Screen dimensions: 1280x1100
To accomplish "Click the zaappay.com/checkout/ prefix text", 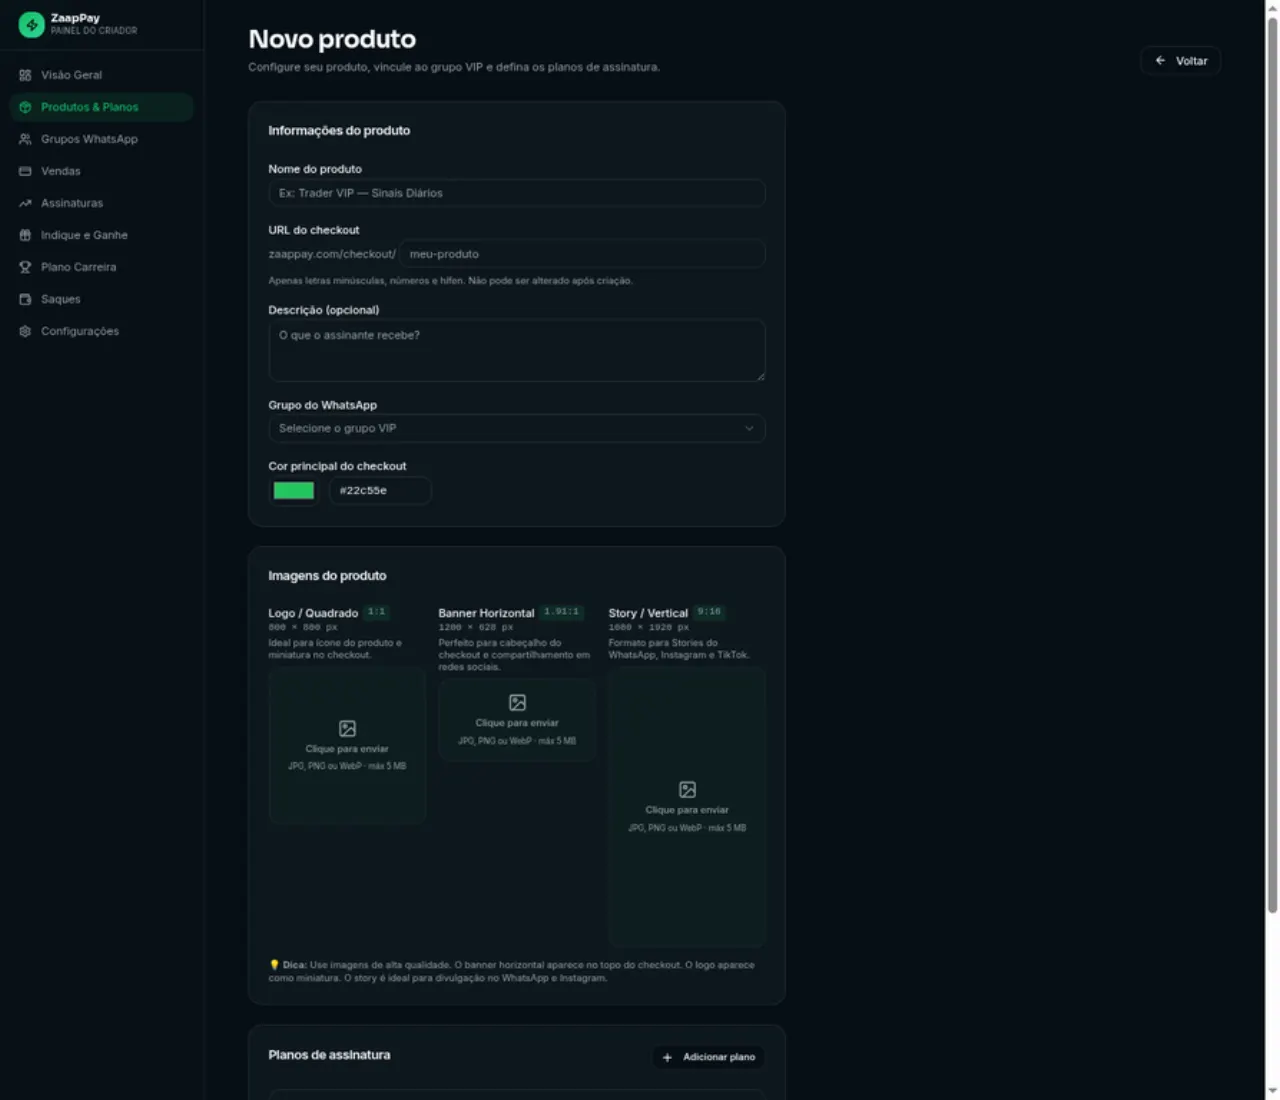I will coord(332,254).
